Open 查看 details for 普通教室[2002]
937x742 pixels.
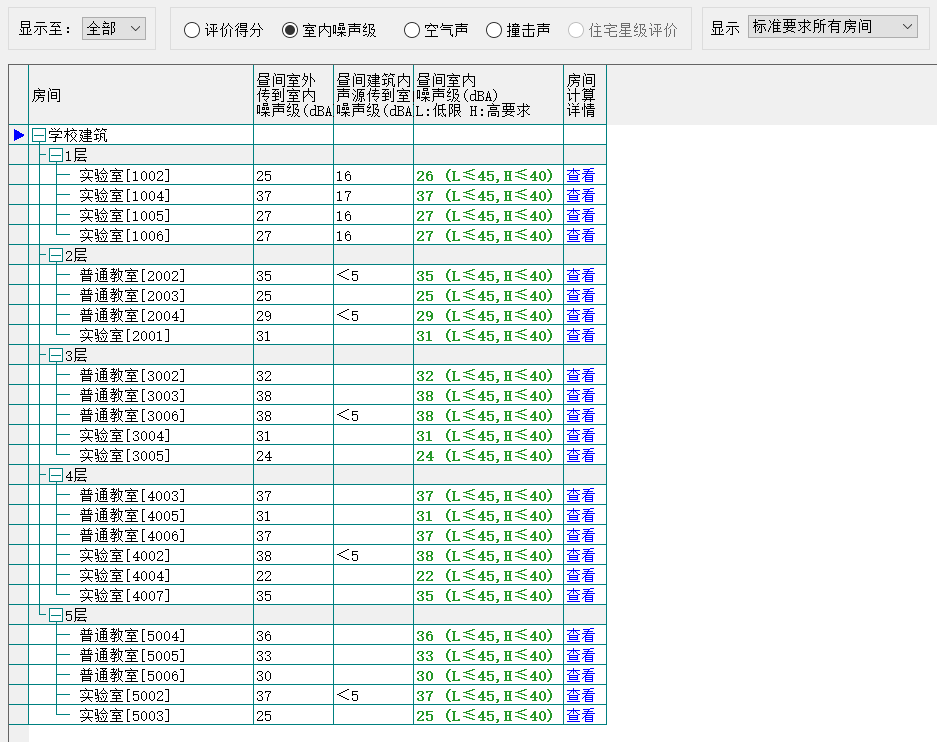click(x=580, y=276)
